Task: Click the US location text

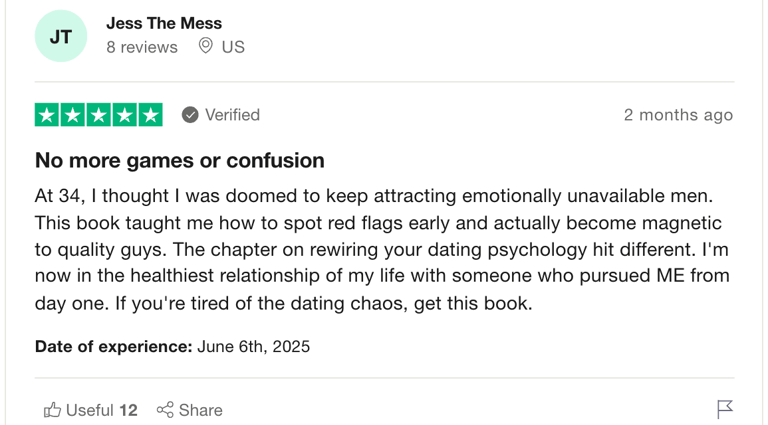Action: point(233,47)
